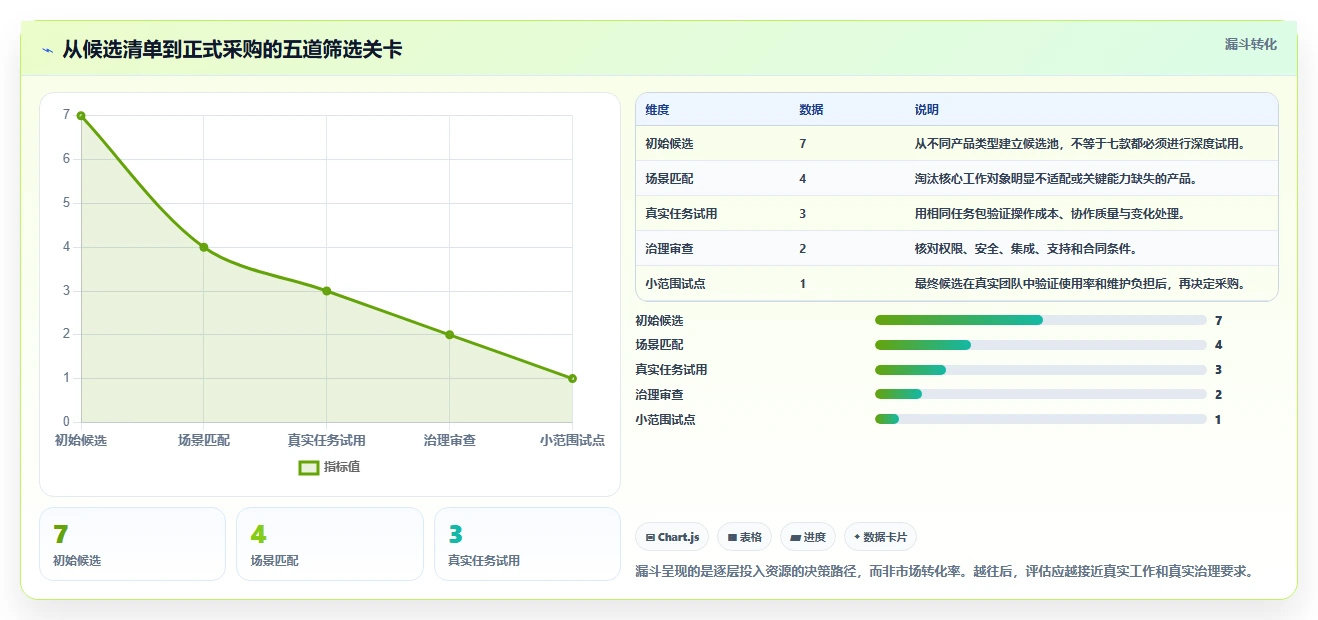
Task: Click the footer note starting 漏斗呈现的是
Action: coord(945,572)
